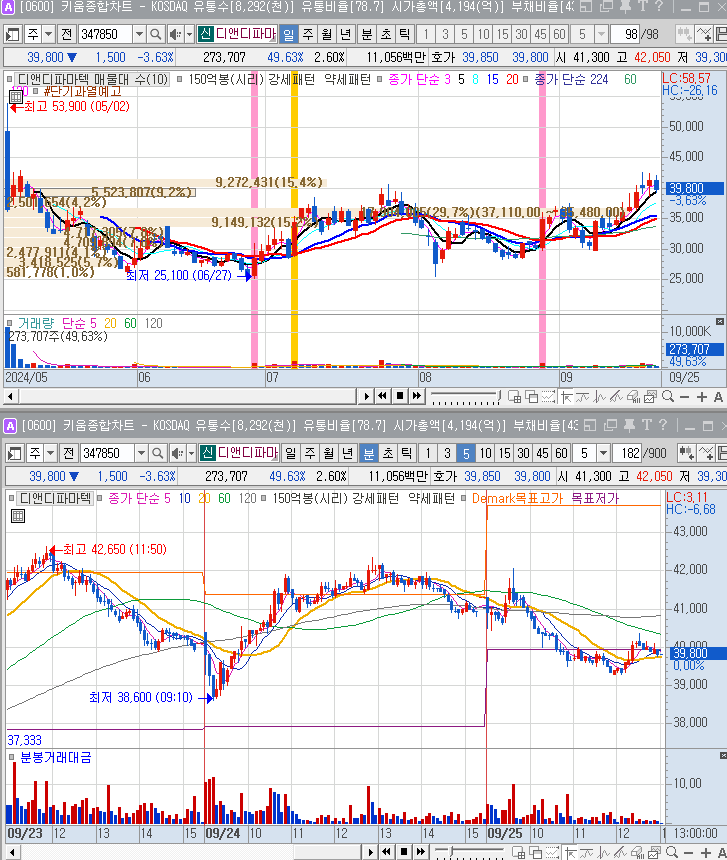Select 60-minute interval in lower chart
Screen dimensions: 727x860
click(x=561, y=454)
